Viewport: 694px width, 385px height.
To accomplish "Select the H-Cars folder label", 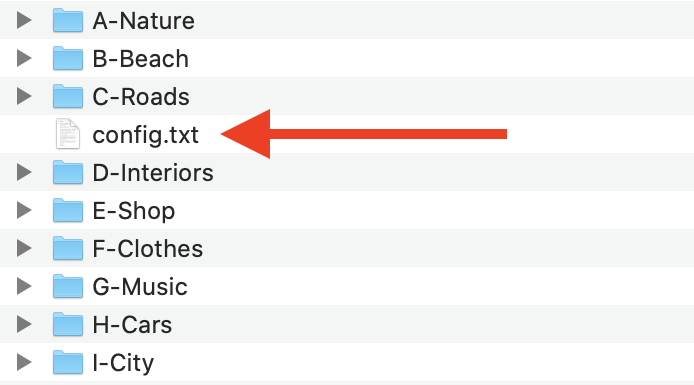I will [132, 325].
